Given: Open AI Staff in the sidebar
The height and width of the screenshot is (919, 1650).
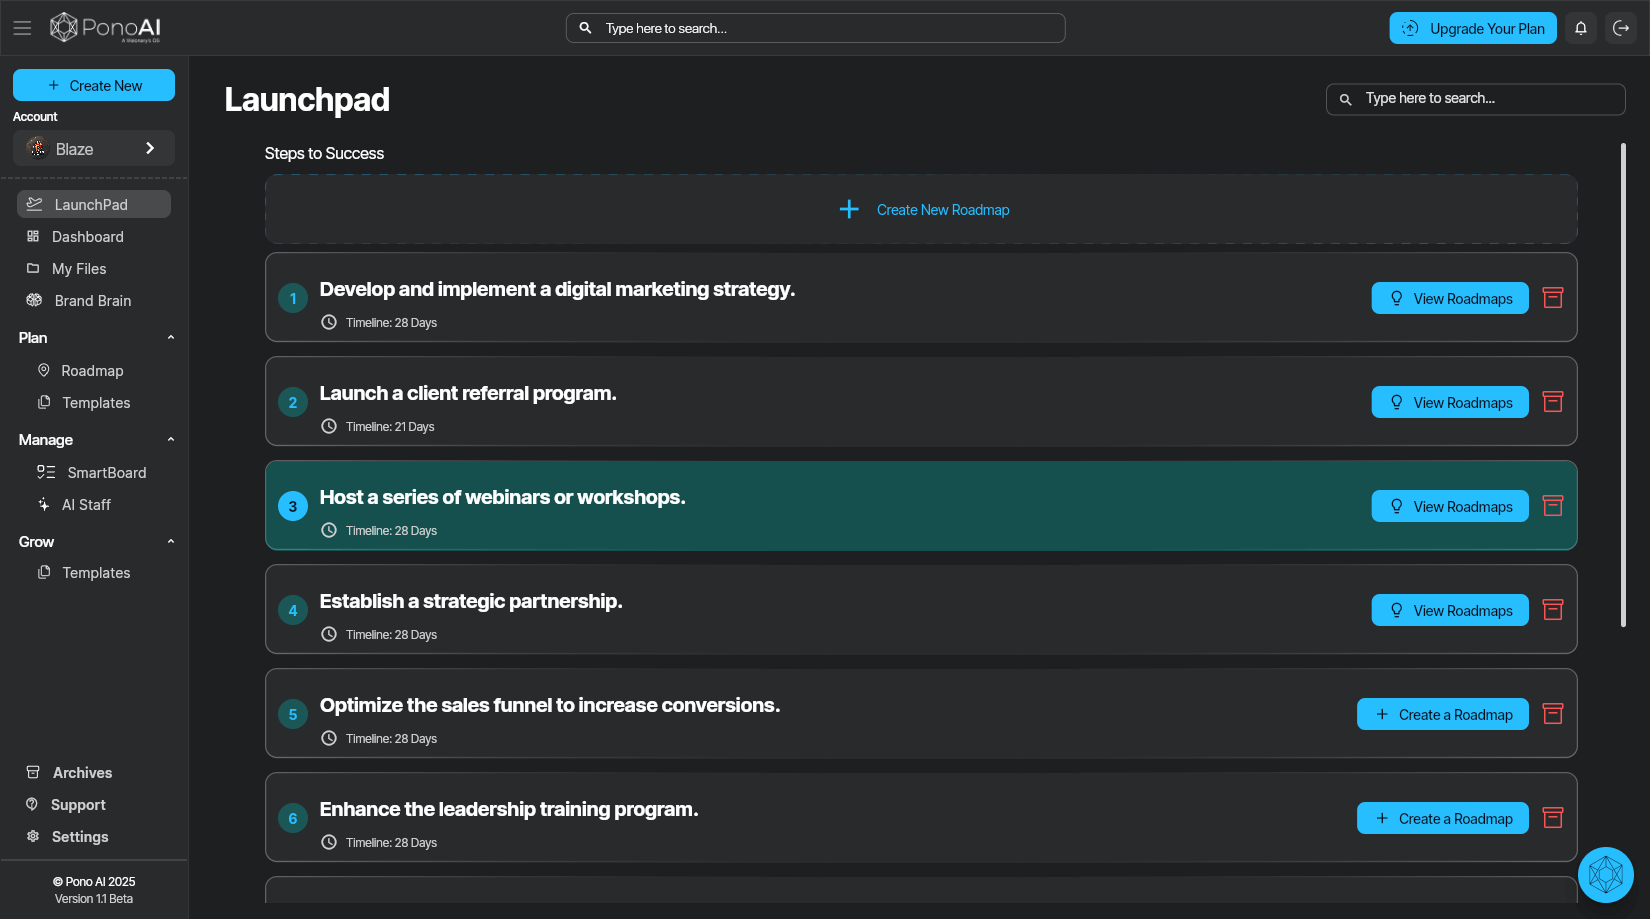Looking at the screenshot, I should [x=87, y=504].
